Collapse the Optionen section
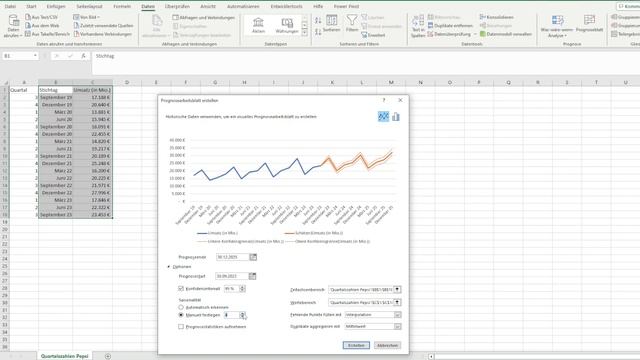The width and height of the screenshot is (640, 360). tap(169, 267)
